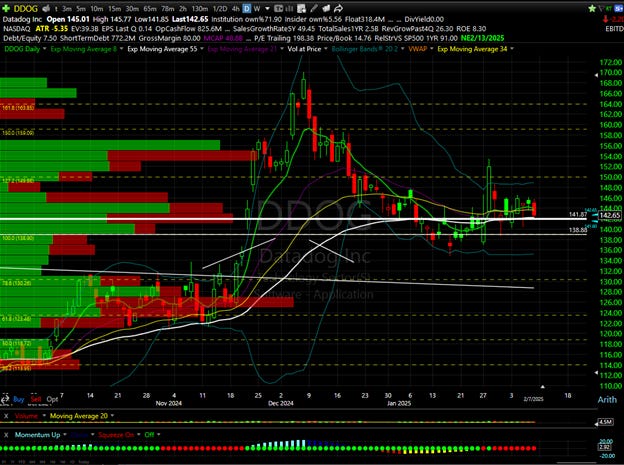
Task: Select the 4h timeframe
Action: tap(236, 9)
